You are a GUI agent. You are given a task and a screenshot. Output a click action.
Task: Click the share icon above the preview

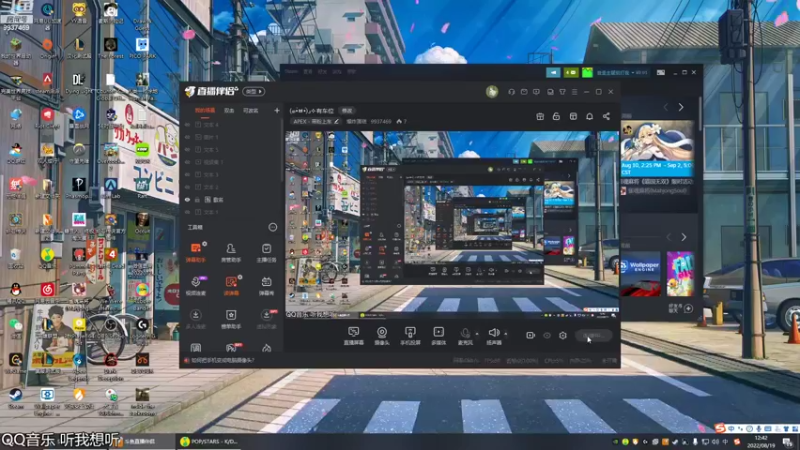pos(606,116)
